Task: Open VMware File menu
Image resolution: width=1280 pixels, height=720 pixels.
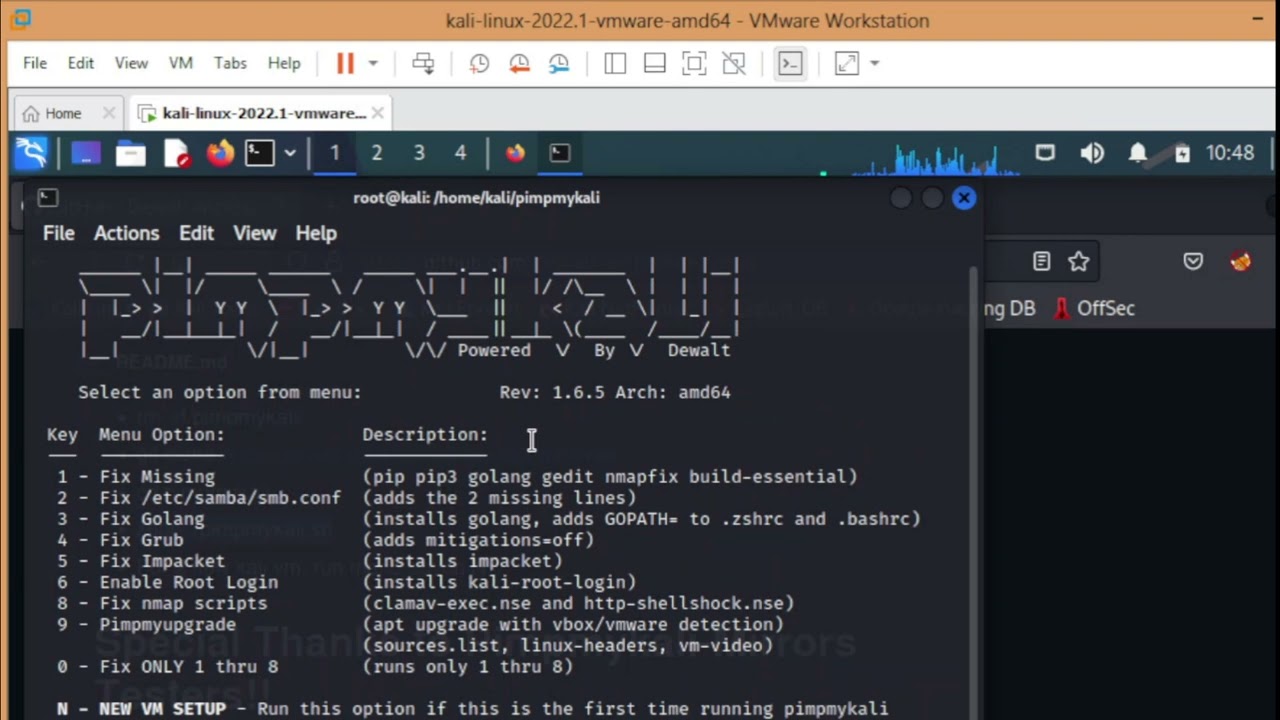Action: tap(35, 63)
